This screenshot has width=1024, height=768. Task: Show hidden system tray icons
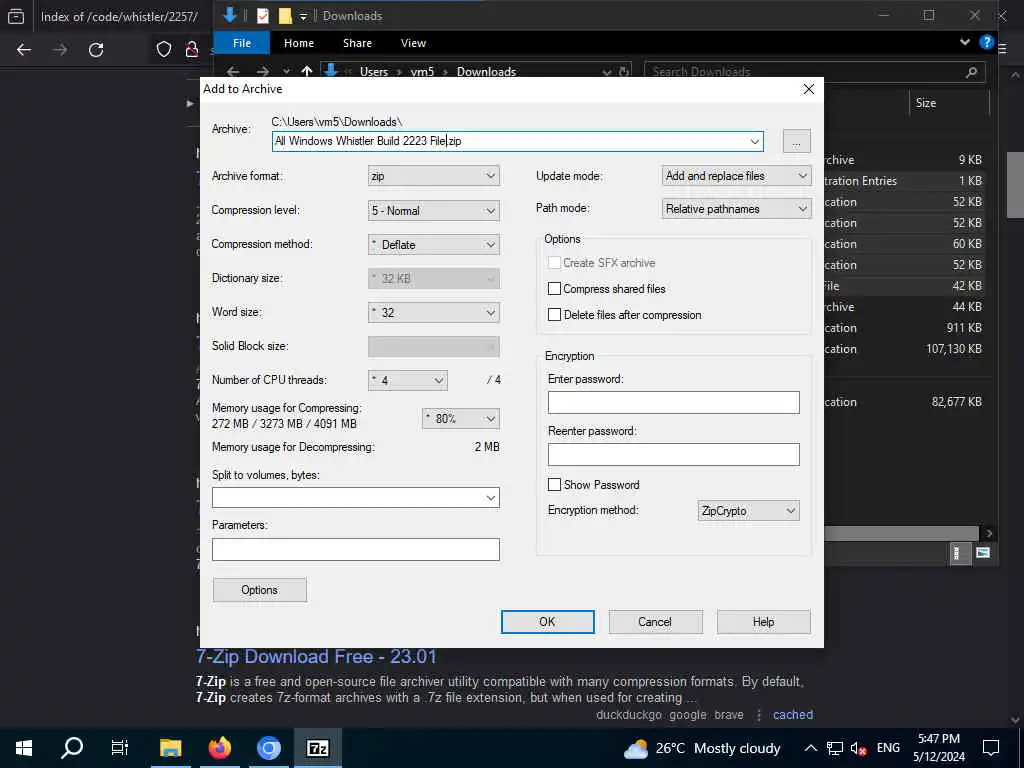tap(810, 748)
